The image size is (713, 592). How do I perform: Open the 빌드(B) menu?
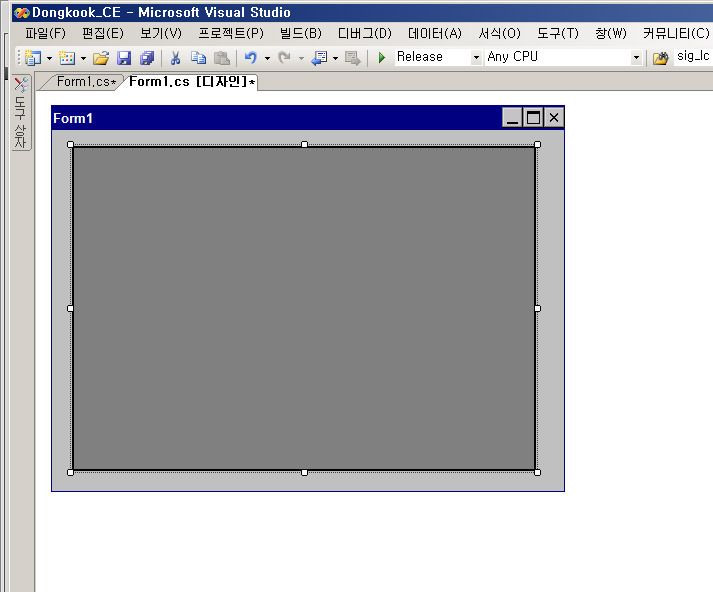coord(301,34)
